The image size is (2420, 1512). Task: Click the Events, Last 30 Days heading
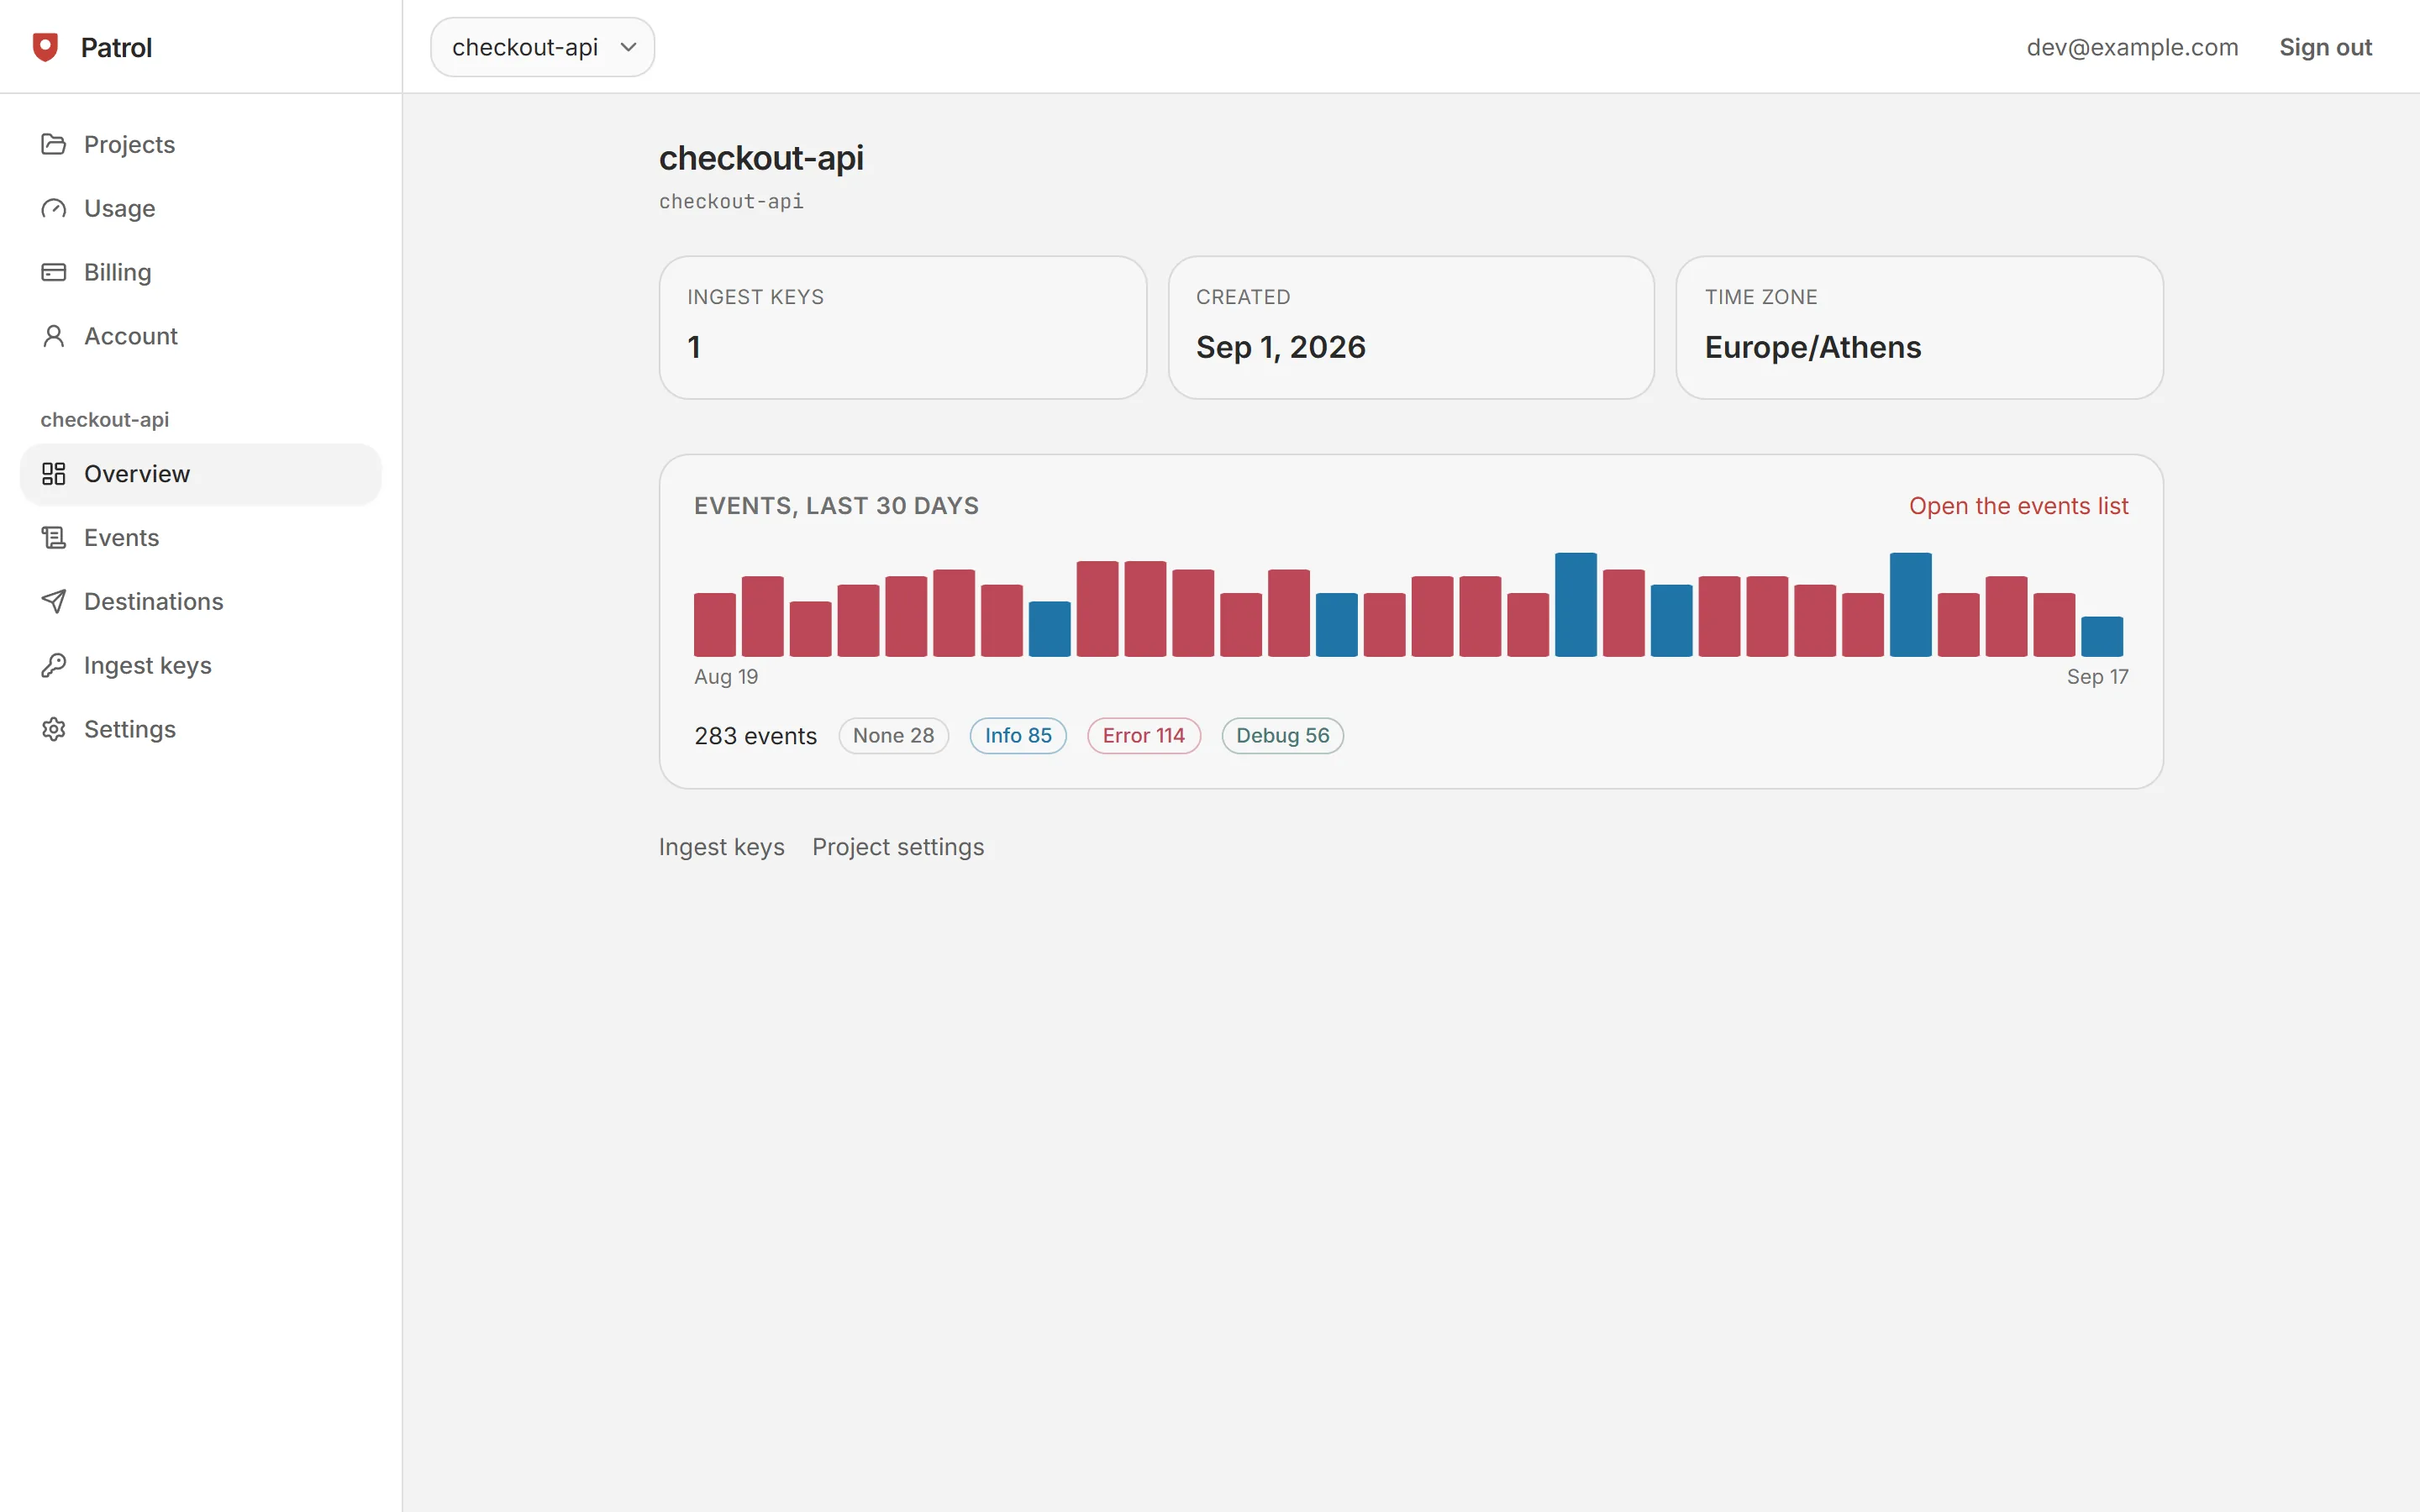coord(837,506)
